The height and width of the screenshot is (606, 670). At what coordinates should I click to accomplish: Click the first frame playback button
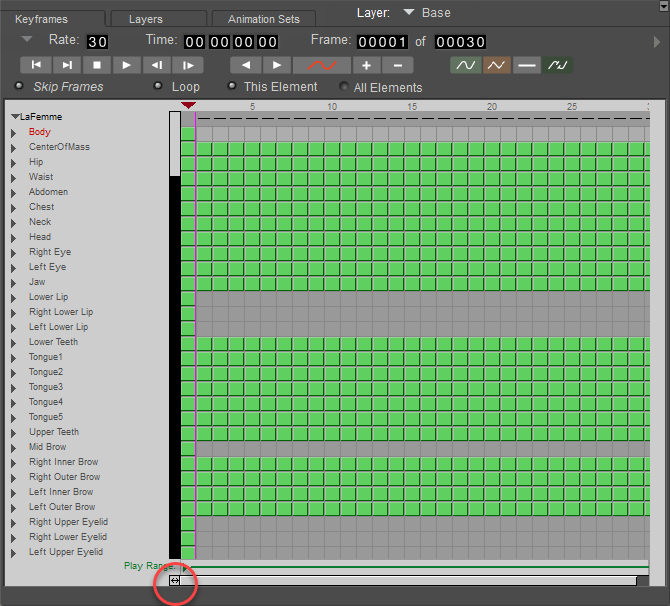(35, 65)
